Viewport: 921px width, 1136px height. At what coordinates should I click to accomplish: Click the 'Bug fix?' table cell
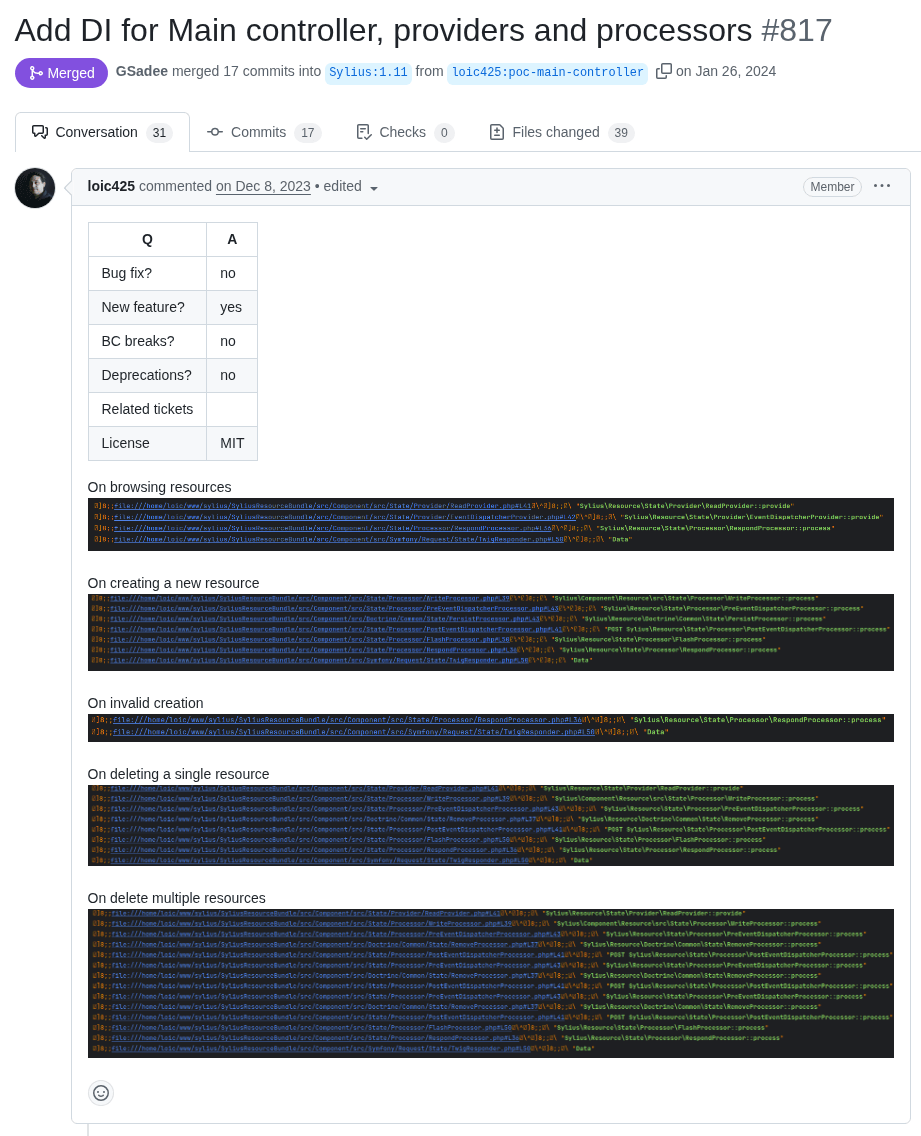coord(147,273)
